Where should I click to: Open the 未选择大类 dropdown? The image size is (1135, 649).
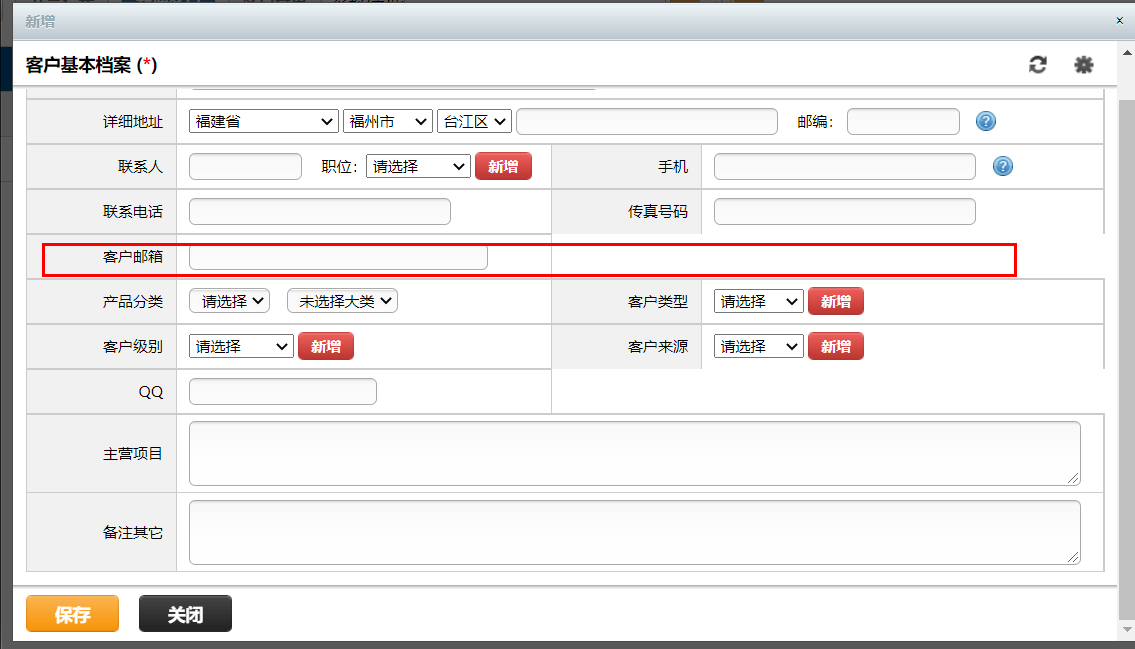(342, 301)
